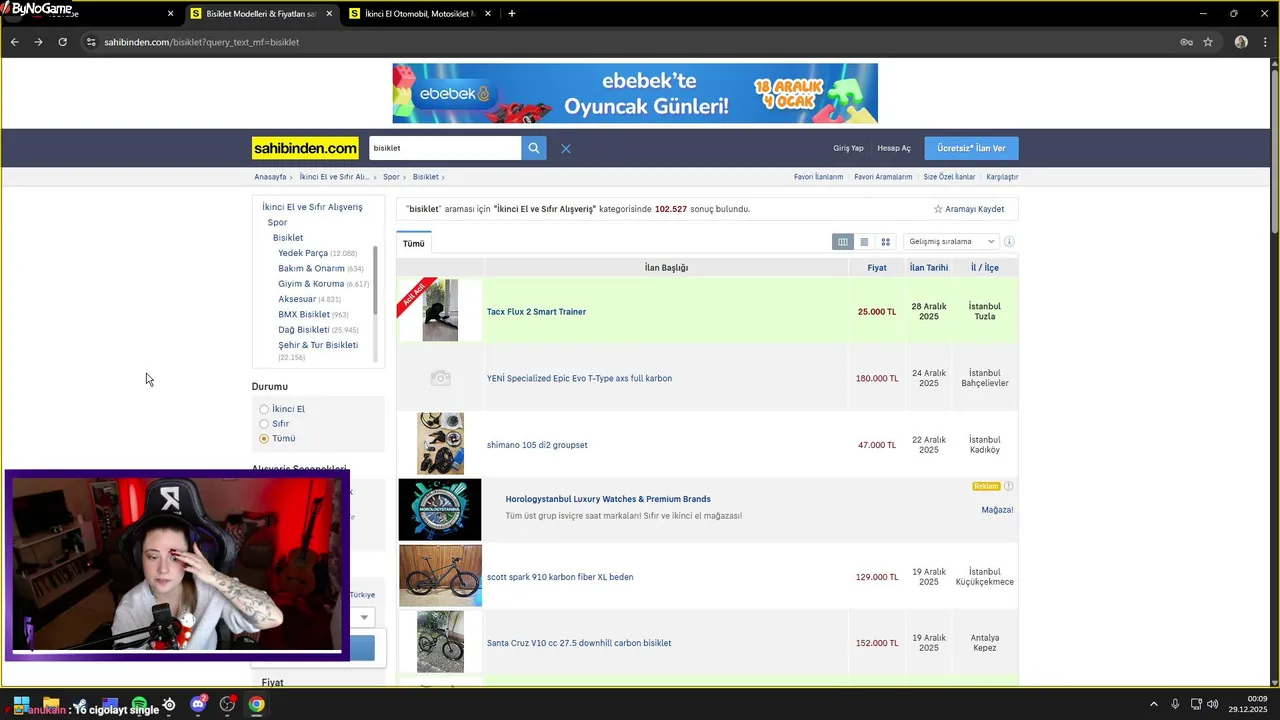Click the ebebek Oyuncak Günleri banner
The width and height of the screenshot is (1280, 720).
click(x=635, y=93)
